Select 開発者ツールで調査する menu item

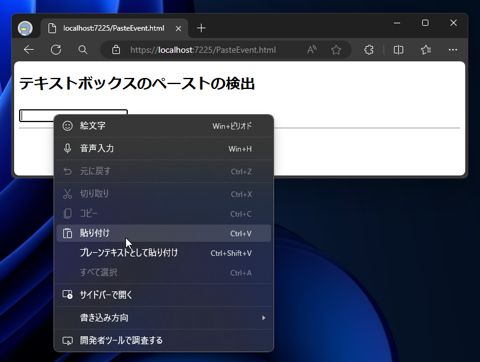(164, 340)
